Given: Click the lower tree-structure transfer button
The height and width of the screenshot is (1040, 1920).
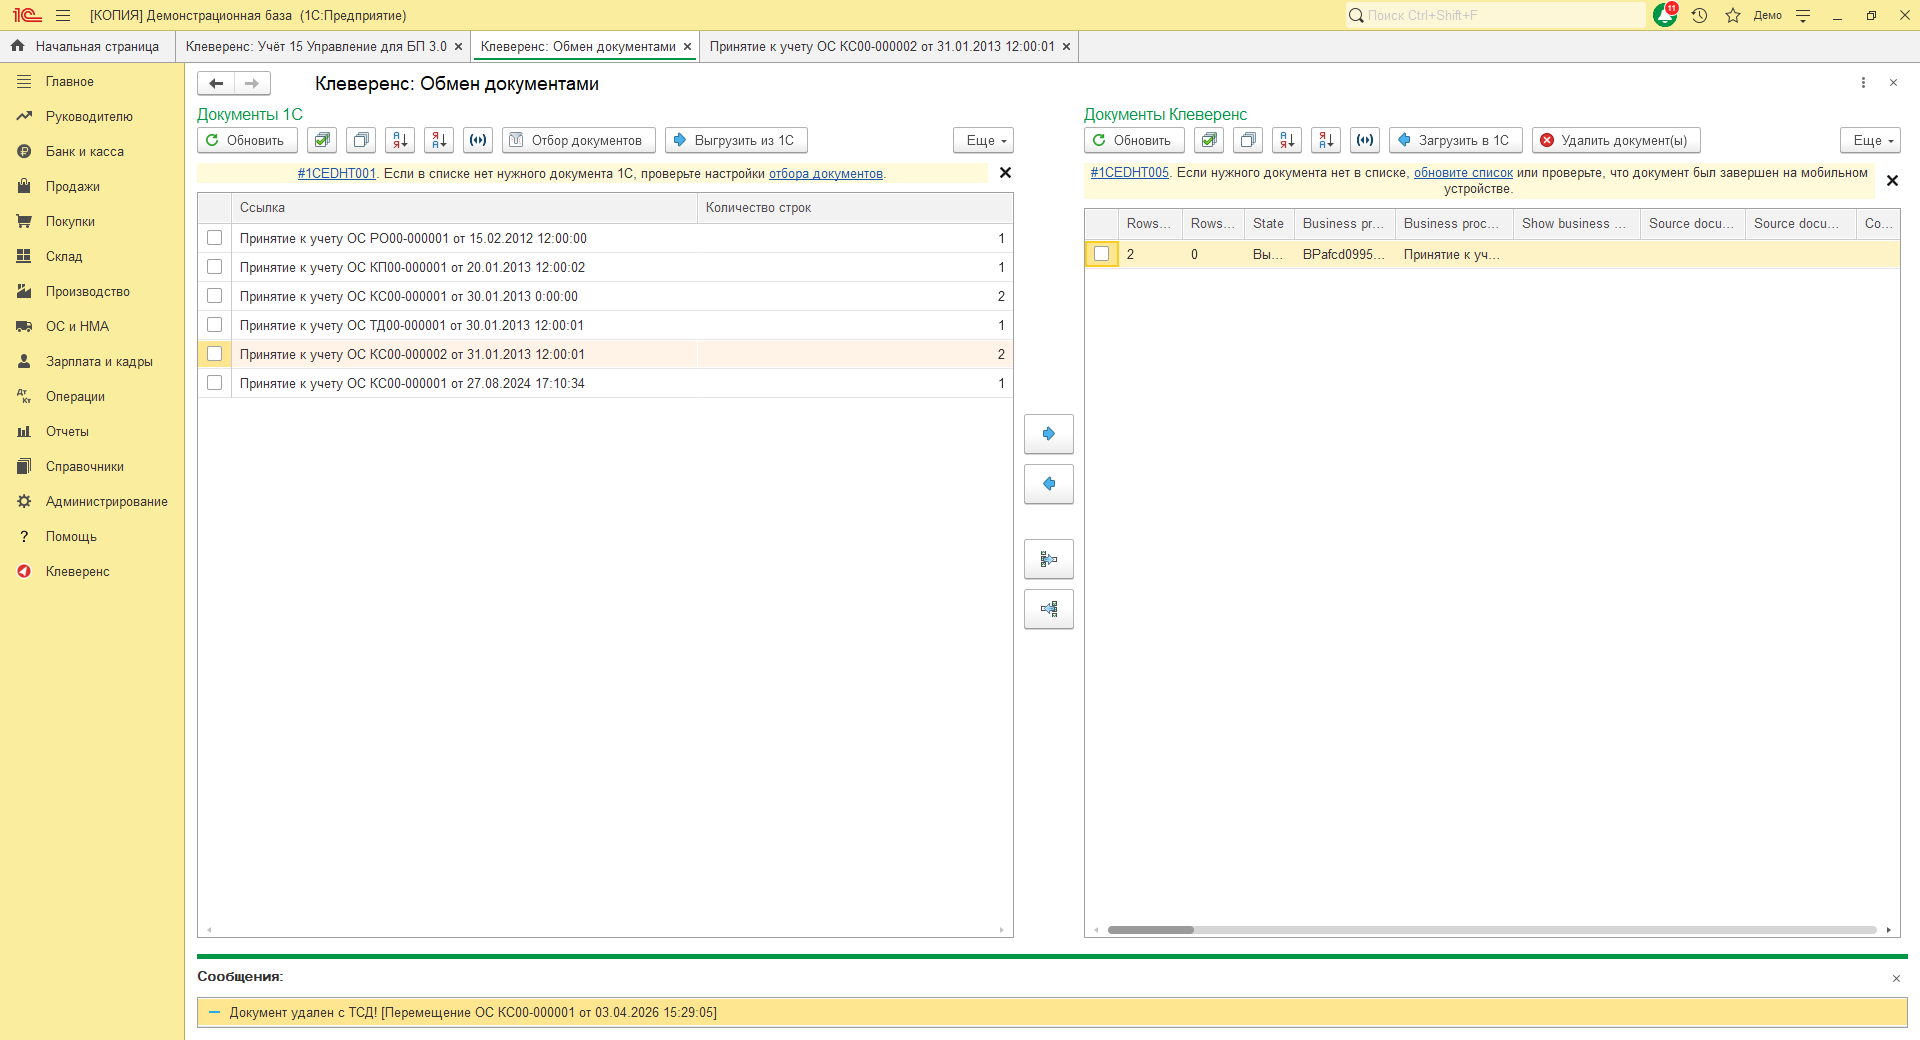Looking at the screenshot, I should point(1049,609).
